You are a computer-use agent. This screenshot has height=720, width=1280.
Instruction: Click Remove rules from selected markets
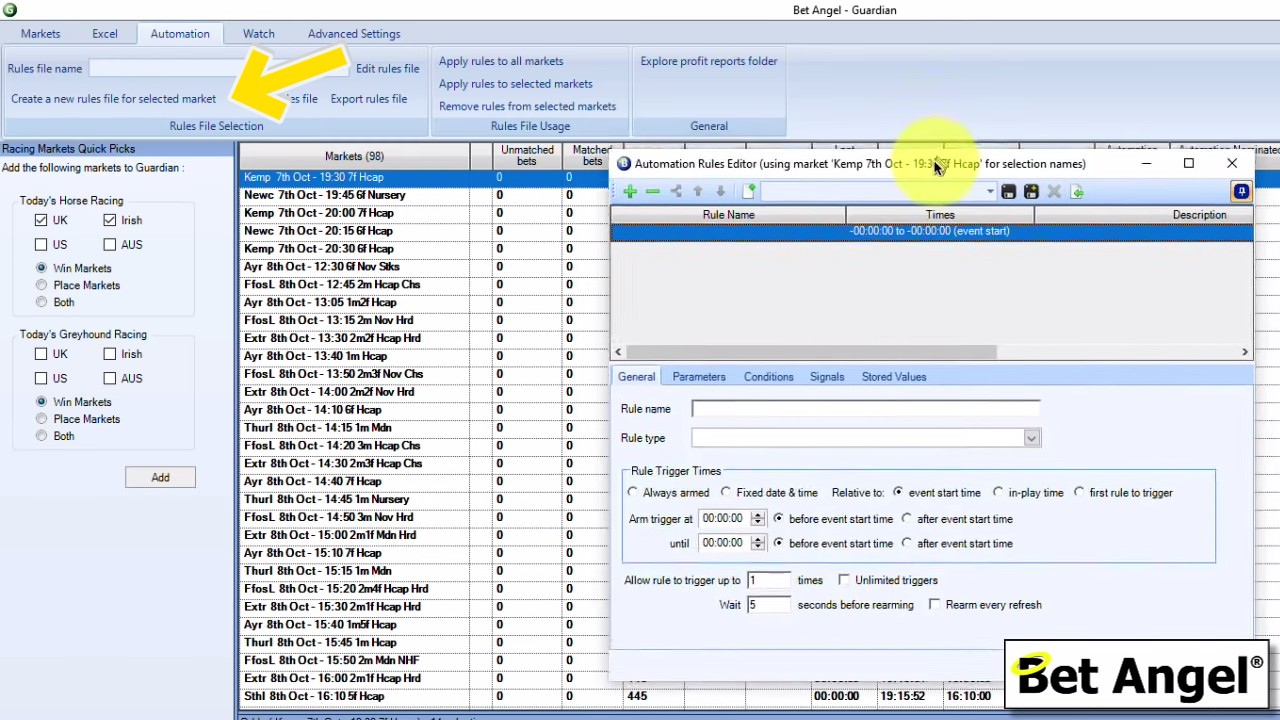coord(527,106)
